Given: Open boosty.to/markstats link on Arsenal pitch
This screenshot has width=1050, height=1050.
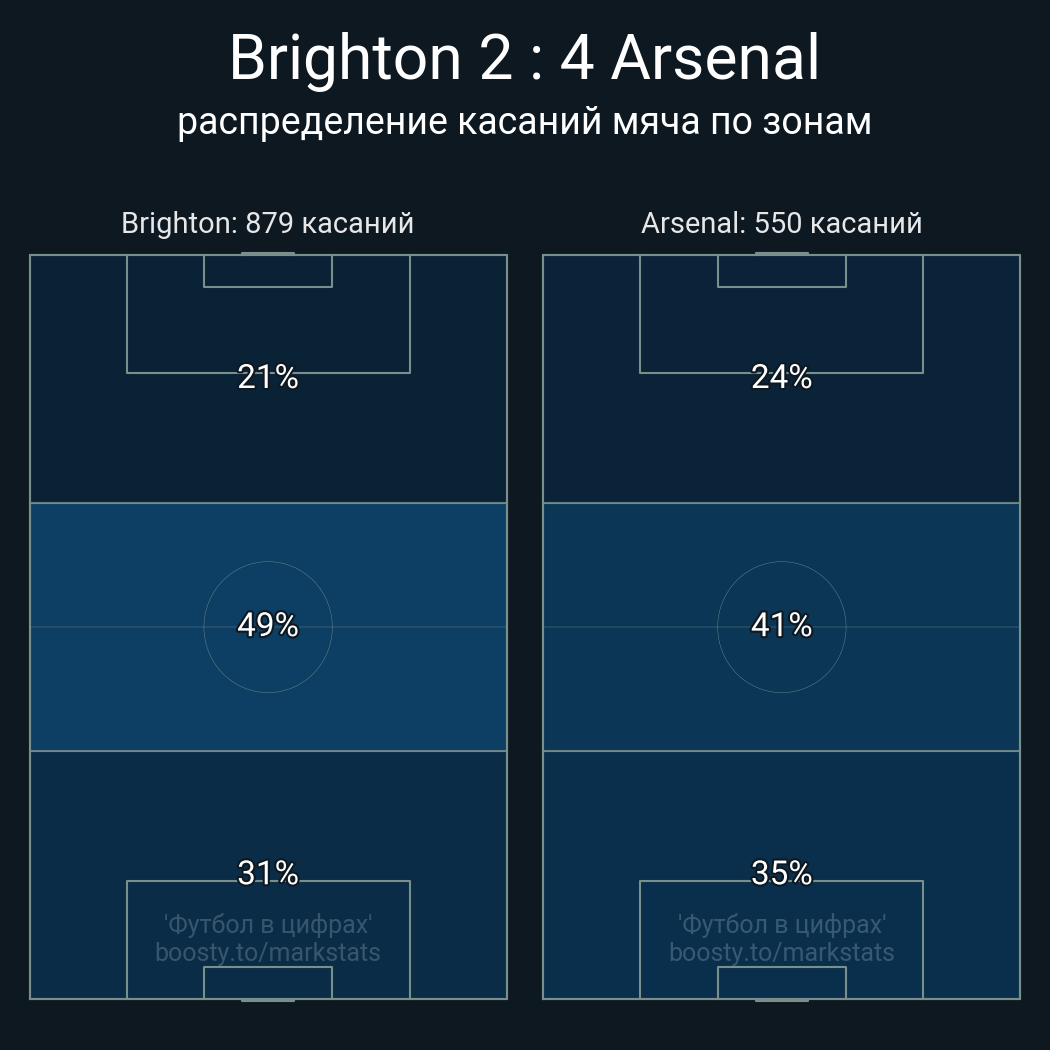Looking at the screenshot, I should 781,952.
